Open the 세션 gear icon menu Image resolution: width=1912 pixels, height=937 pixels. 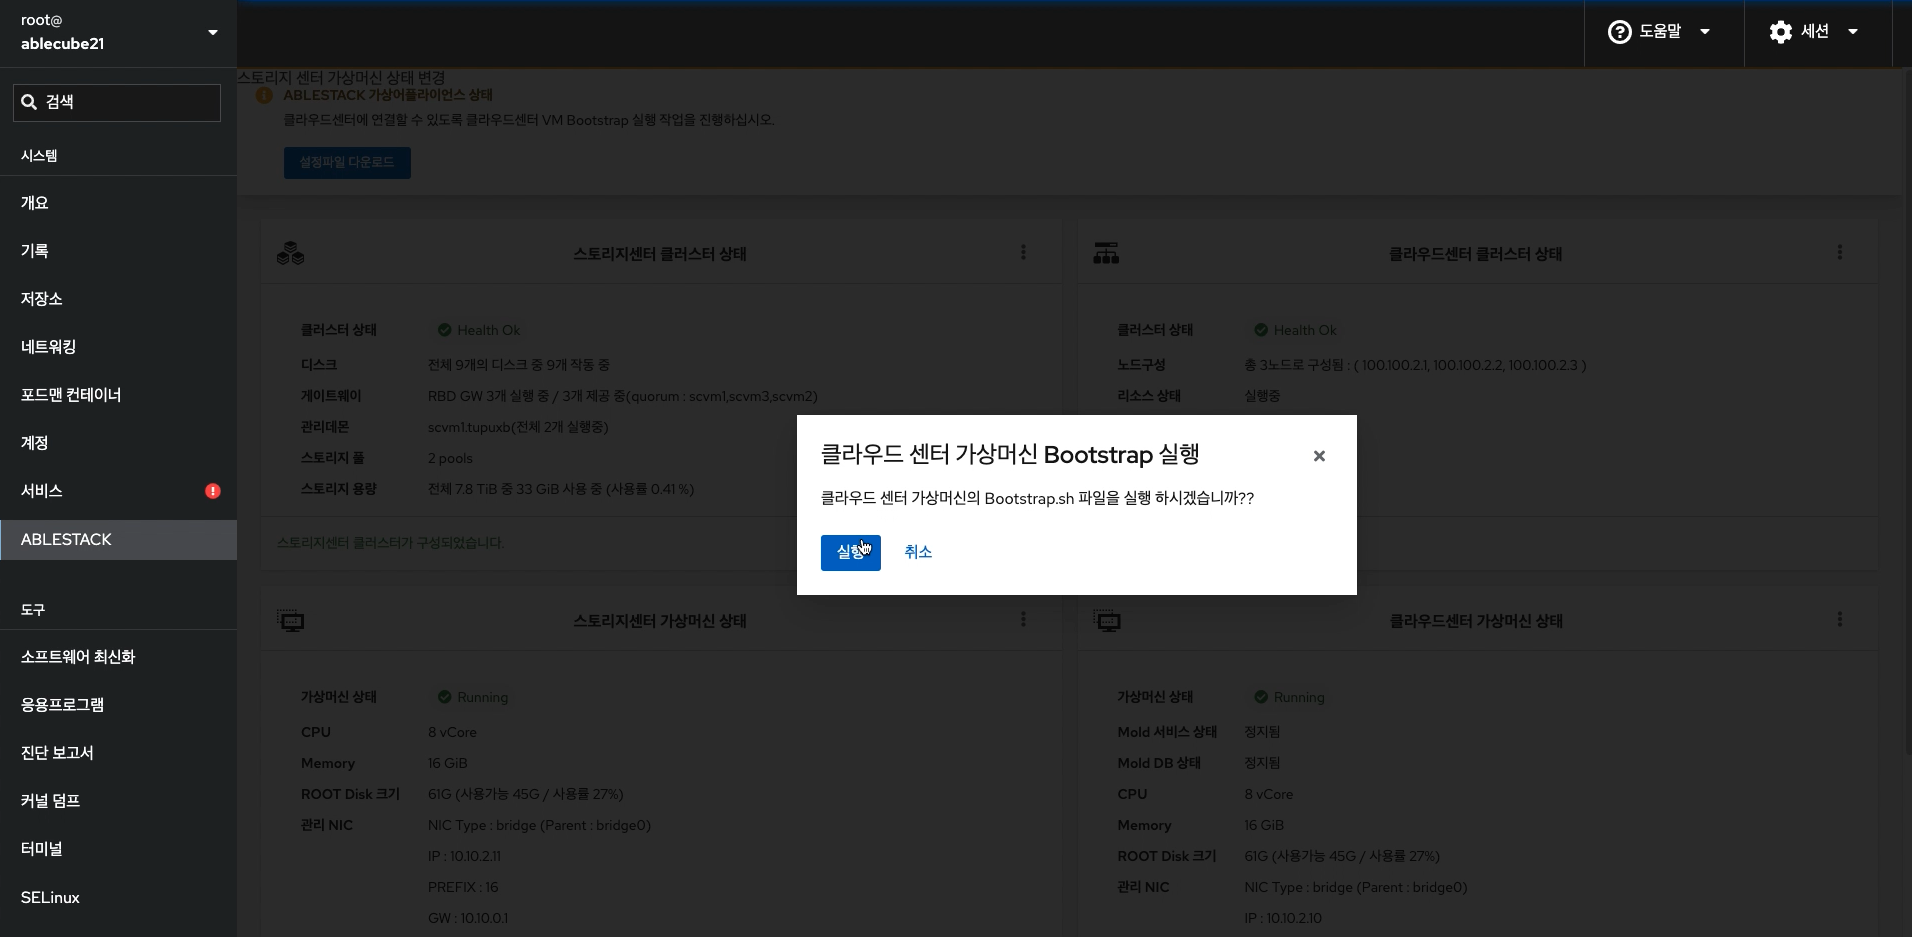(x=1781, y=31)
